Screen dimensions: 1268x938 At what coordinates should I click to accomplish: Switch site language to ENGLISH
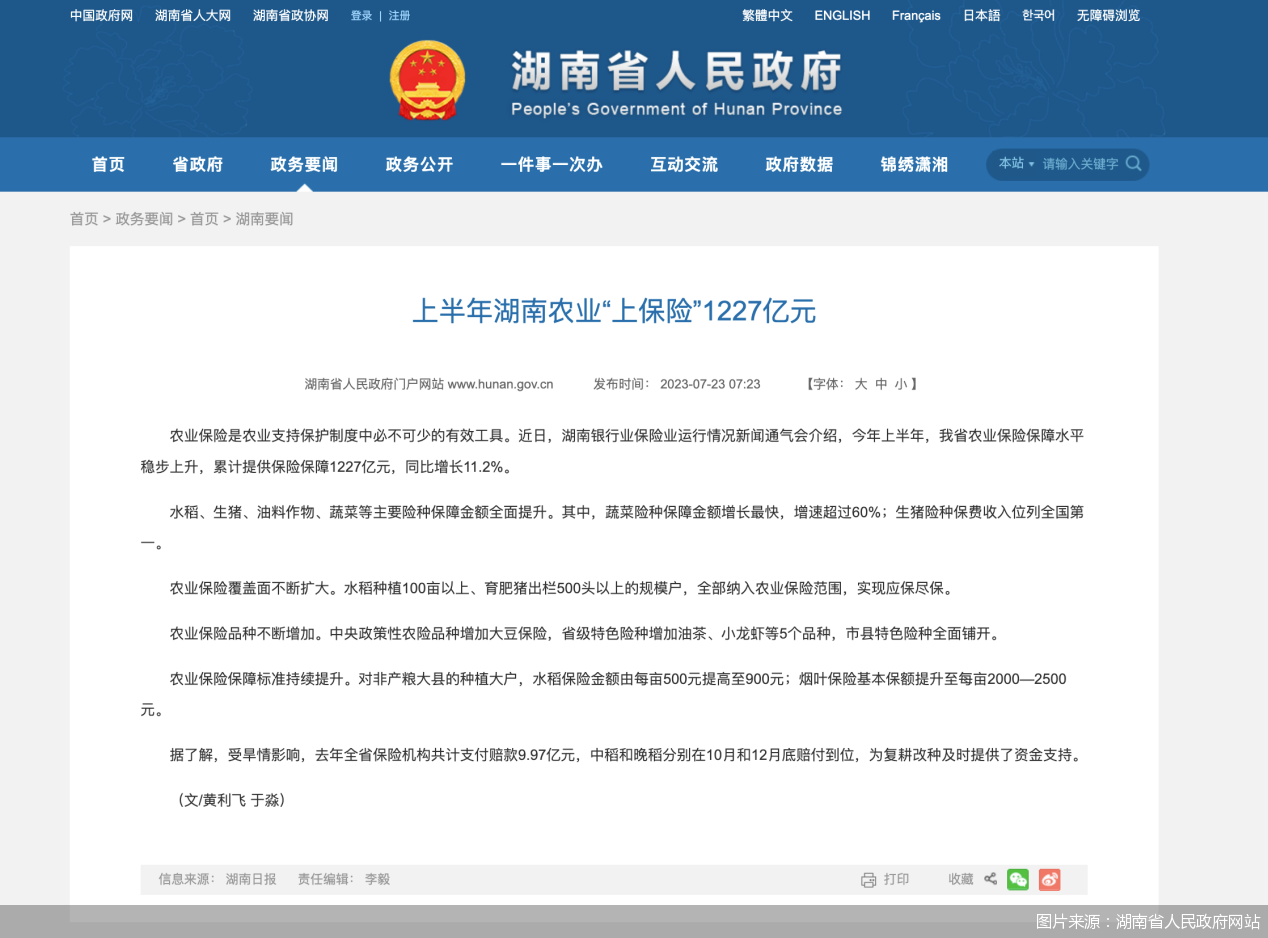point(842,15)
